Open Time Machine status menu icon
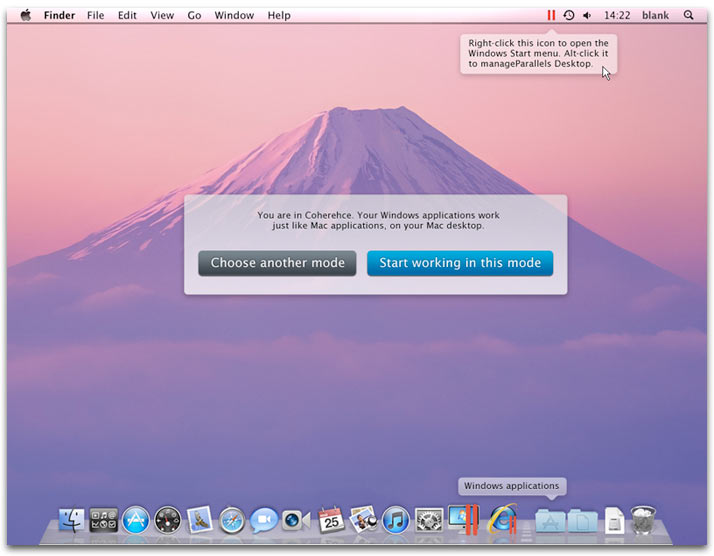Viewport: 714px width, 556px height. 569,16
